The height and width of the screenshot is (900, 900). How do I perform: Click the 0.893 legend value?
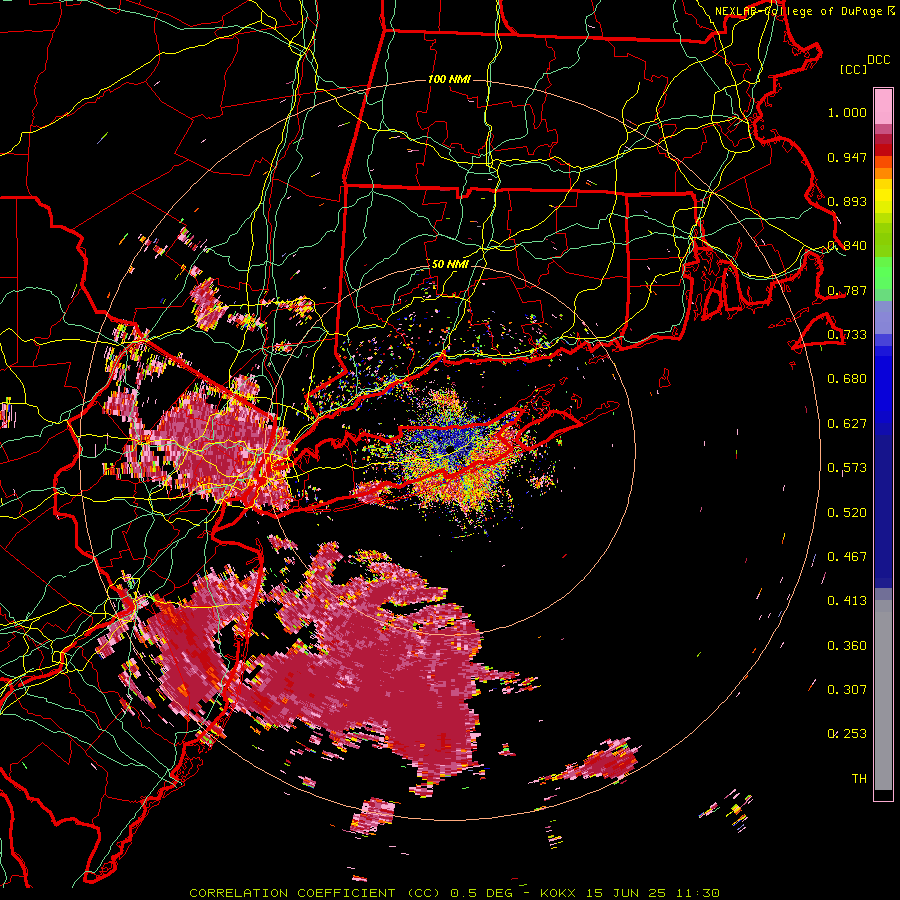pos(847,201)
